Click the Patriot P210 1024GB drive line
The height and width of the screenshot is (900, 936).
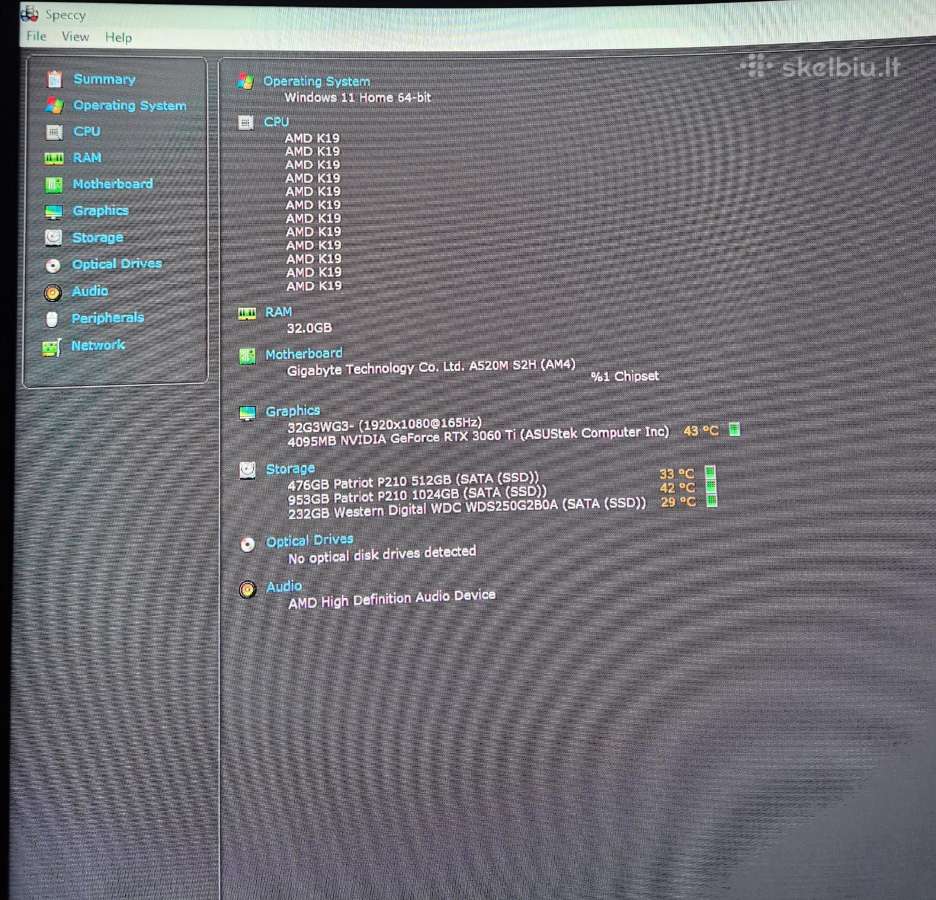(417, 495)
